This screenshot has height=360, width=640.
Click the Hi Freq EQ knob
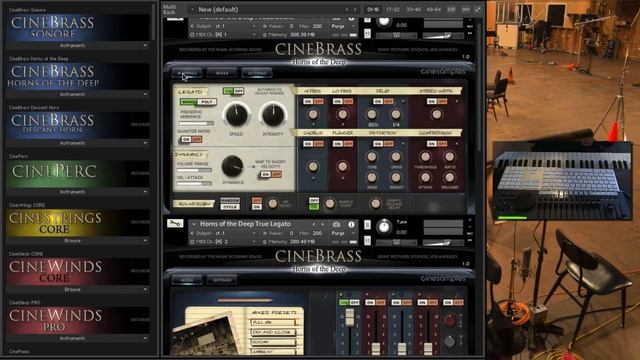point(313,115)
